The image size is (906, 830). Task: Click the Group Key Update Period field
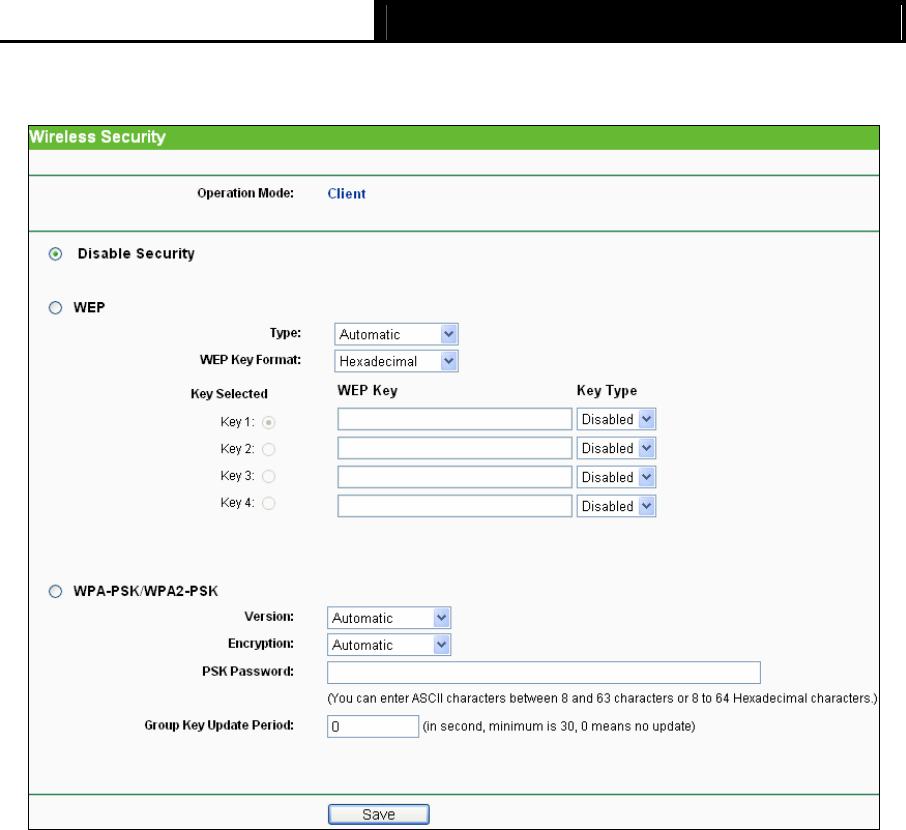(373, 726)
